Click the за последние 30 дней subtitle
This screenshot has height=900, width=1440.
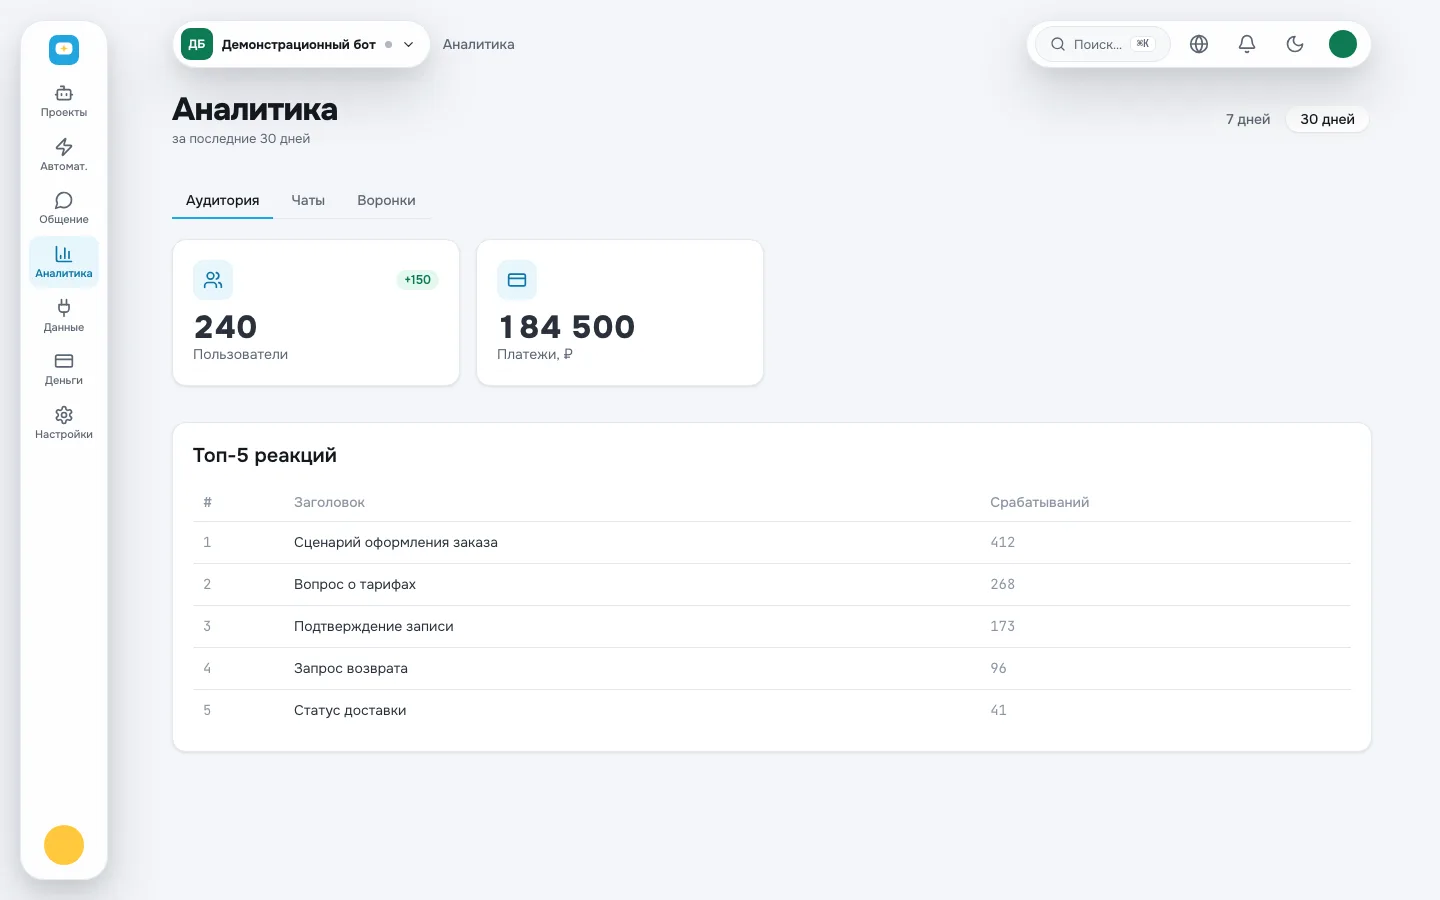pyautogui.click(x=241, y=139)
